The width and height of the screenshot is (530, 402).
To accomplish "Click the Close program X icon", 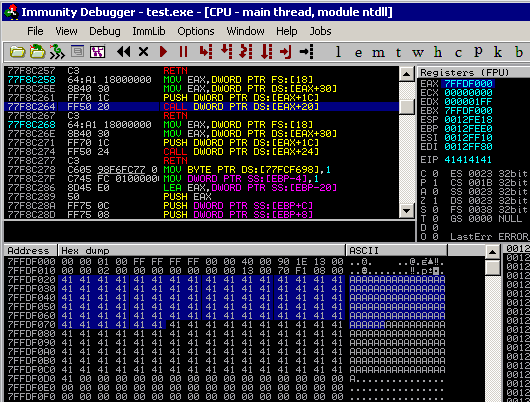I will tap(143, 52).
